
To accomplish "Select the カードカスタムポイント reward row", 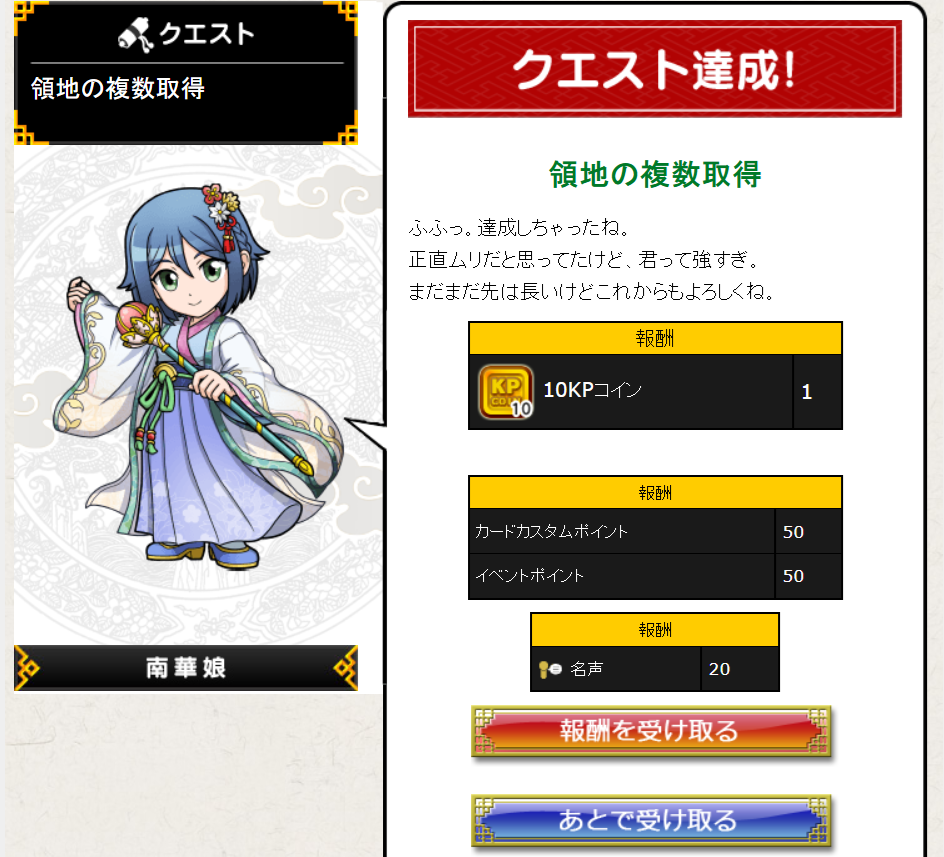I will coord(655,531).
